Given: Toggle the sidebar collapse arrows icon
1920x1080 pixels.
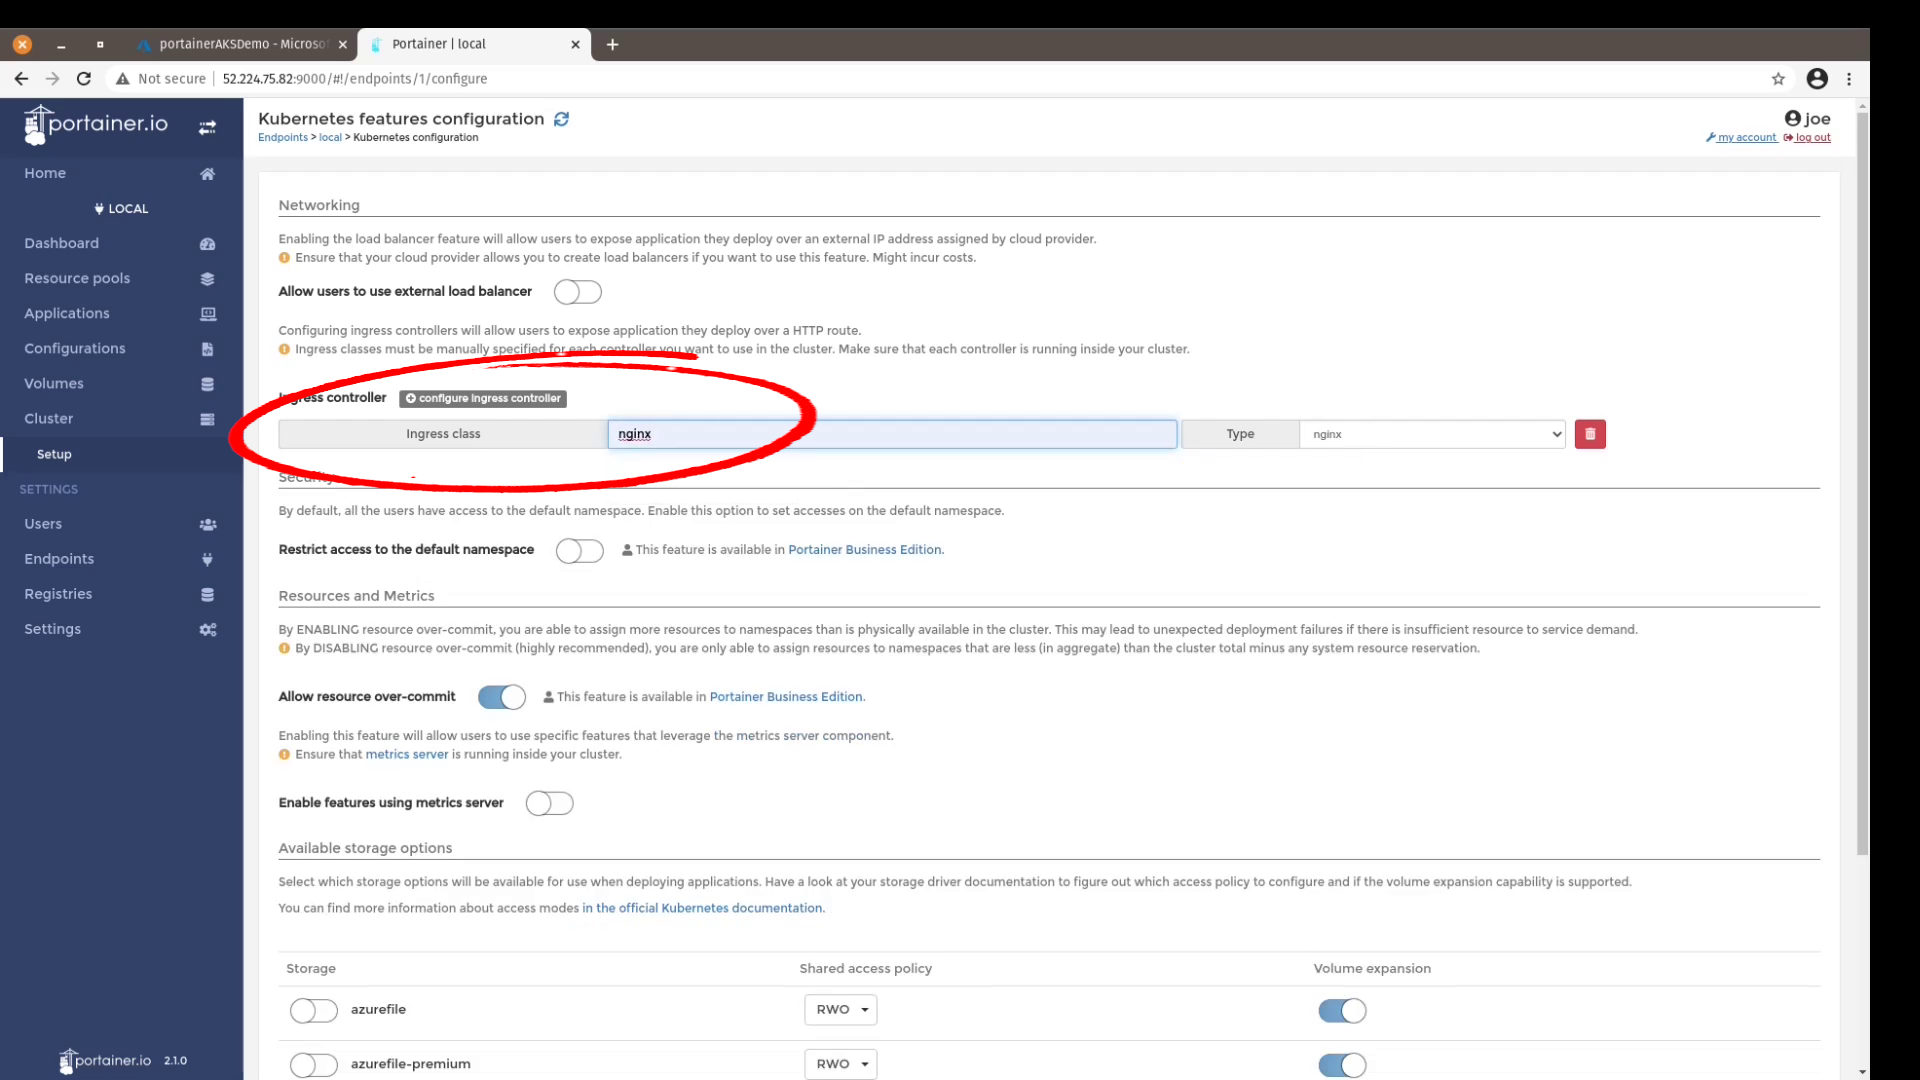Looking at the screenshot, I should click(207, 128).
